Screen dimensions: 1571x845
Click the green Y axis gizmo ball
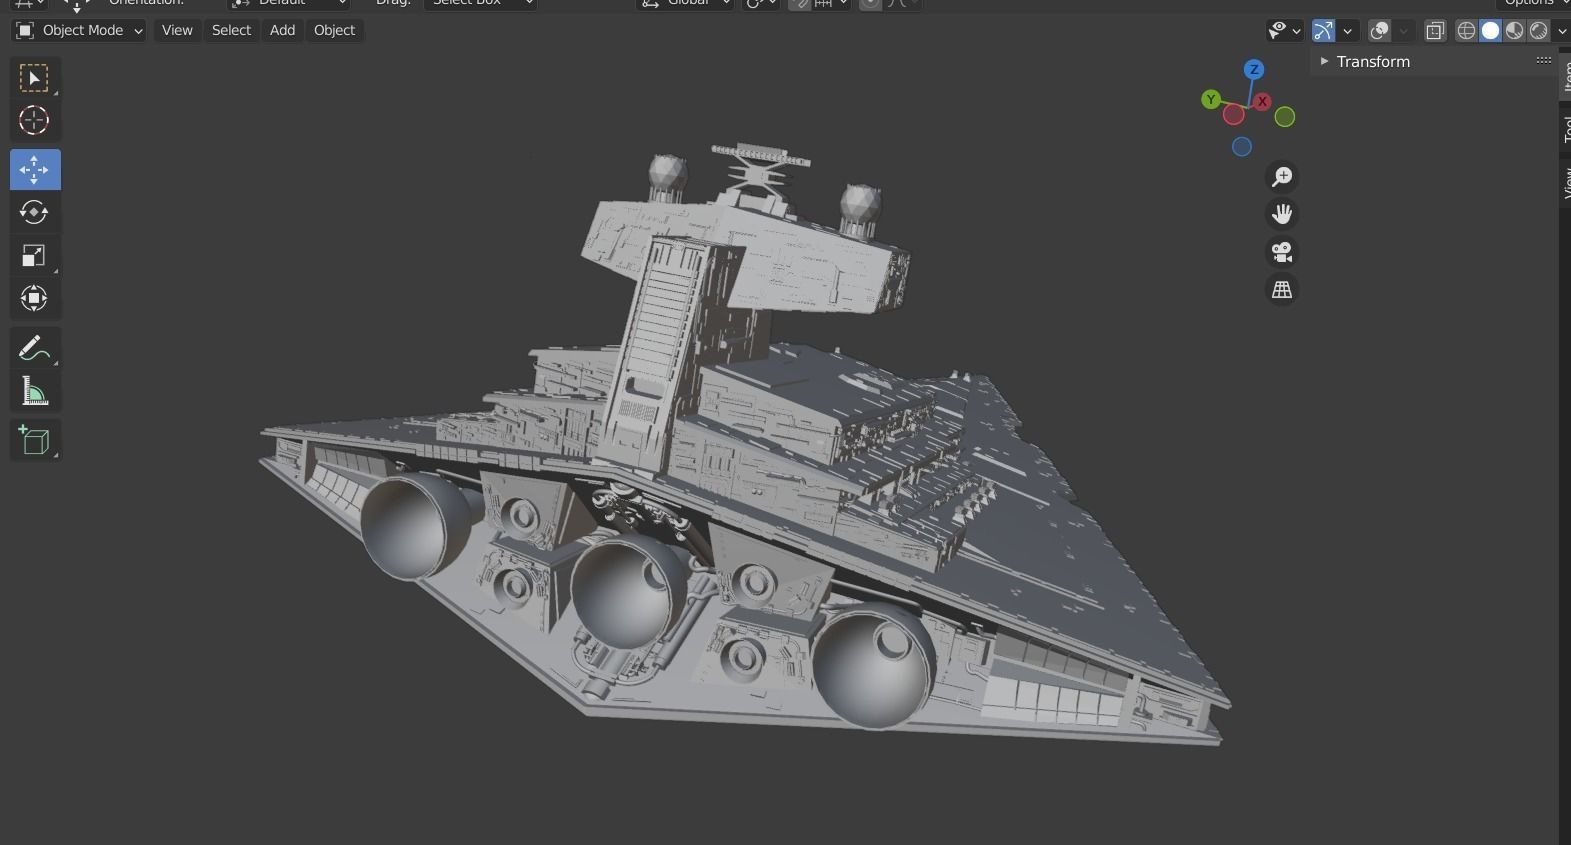[1211, 99]
